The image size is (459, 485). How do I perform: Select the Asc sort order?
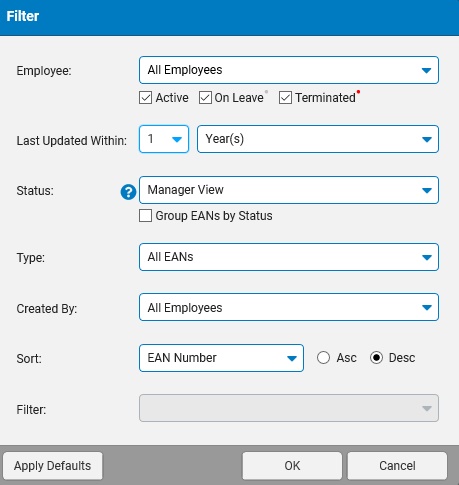[323, 358]
